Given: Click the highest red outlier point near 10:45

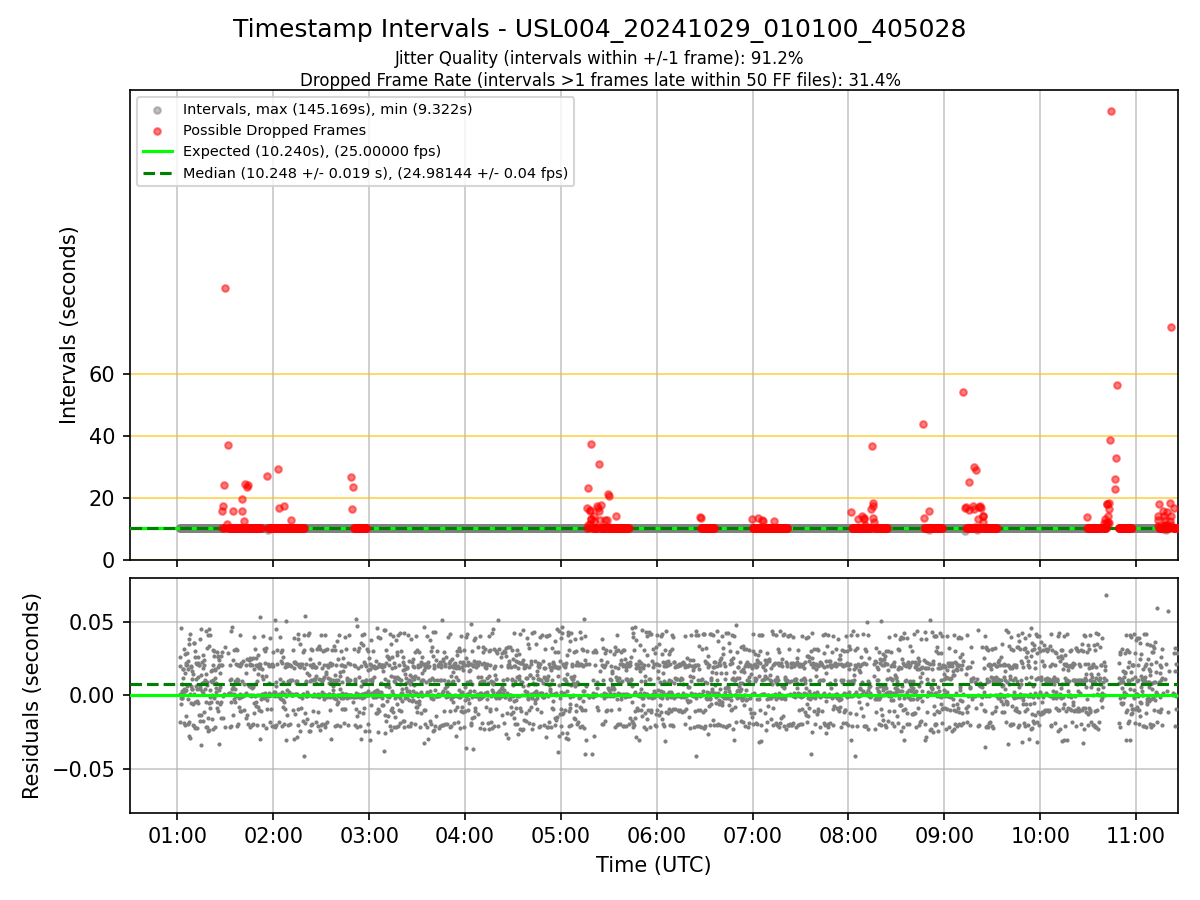Looking at the screenshot, I should 1111,111.
